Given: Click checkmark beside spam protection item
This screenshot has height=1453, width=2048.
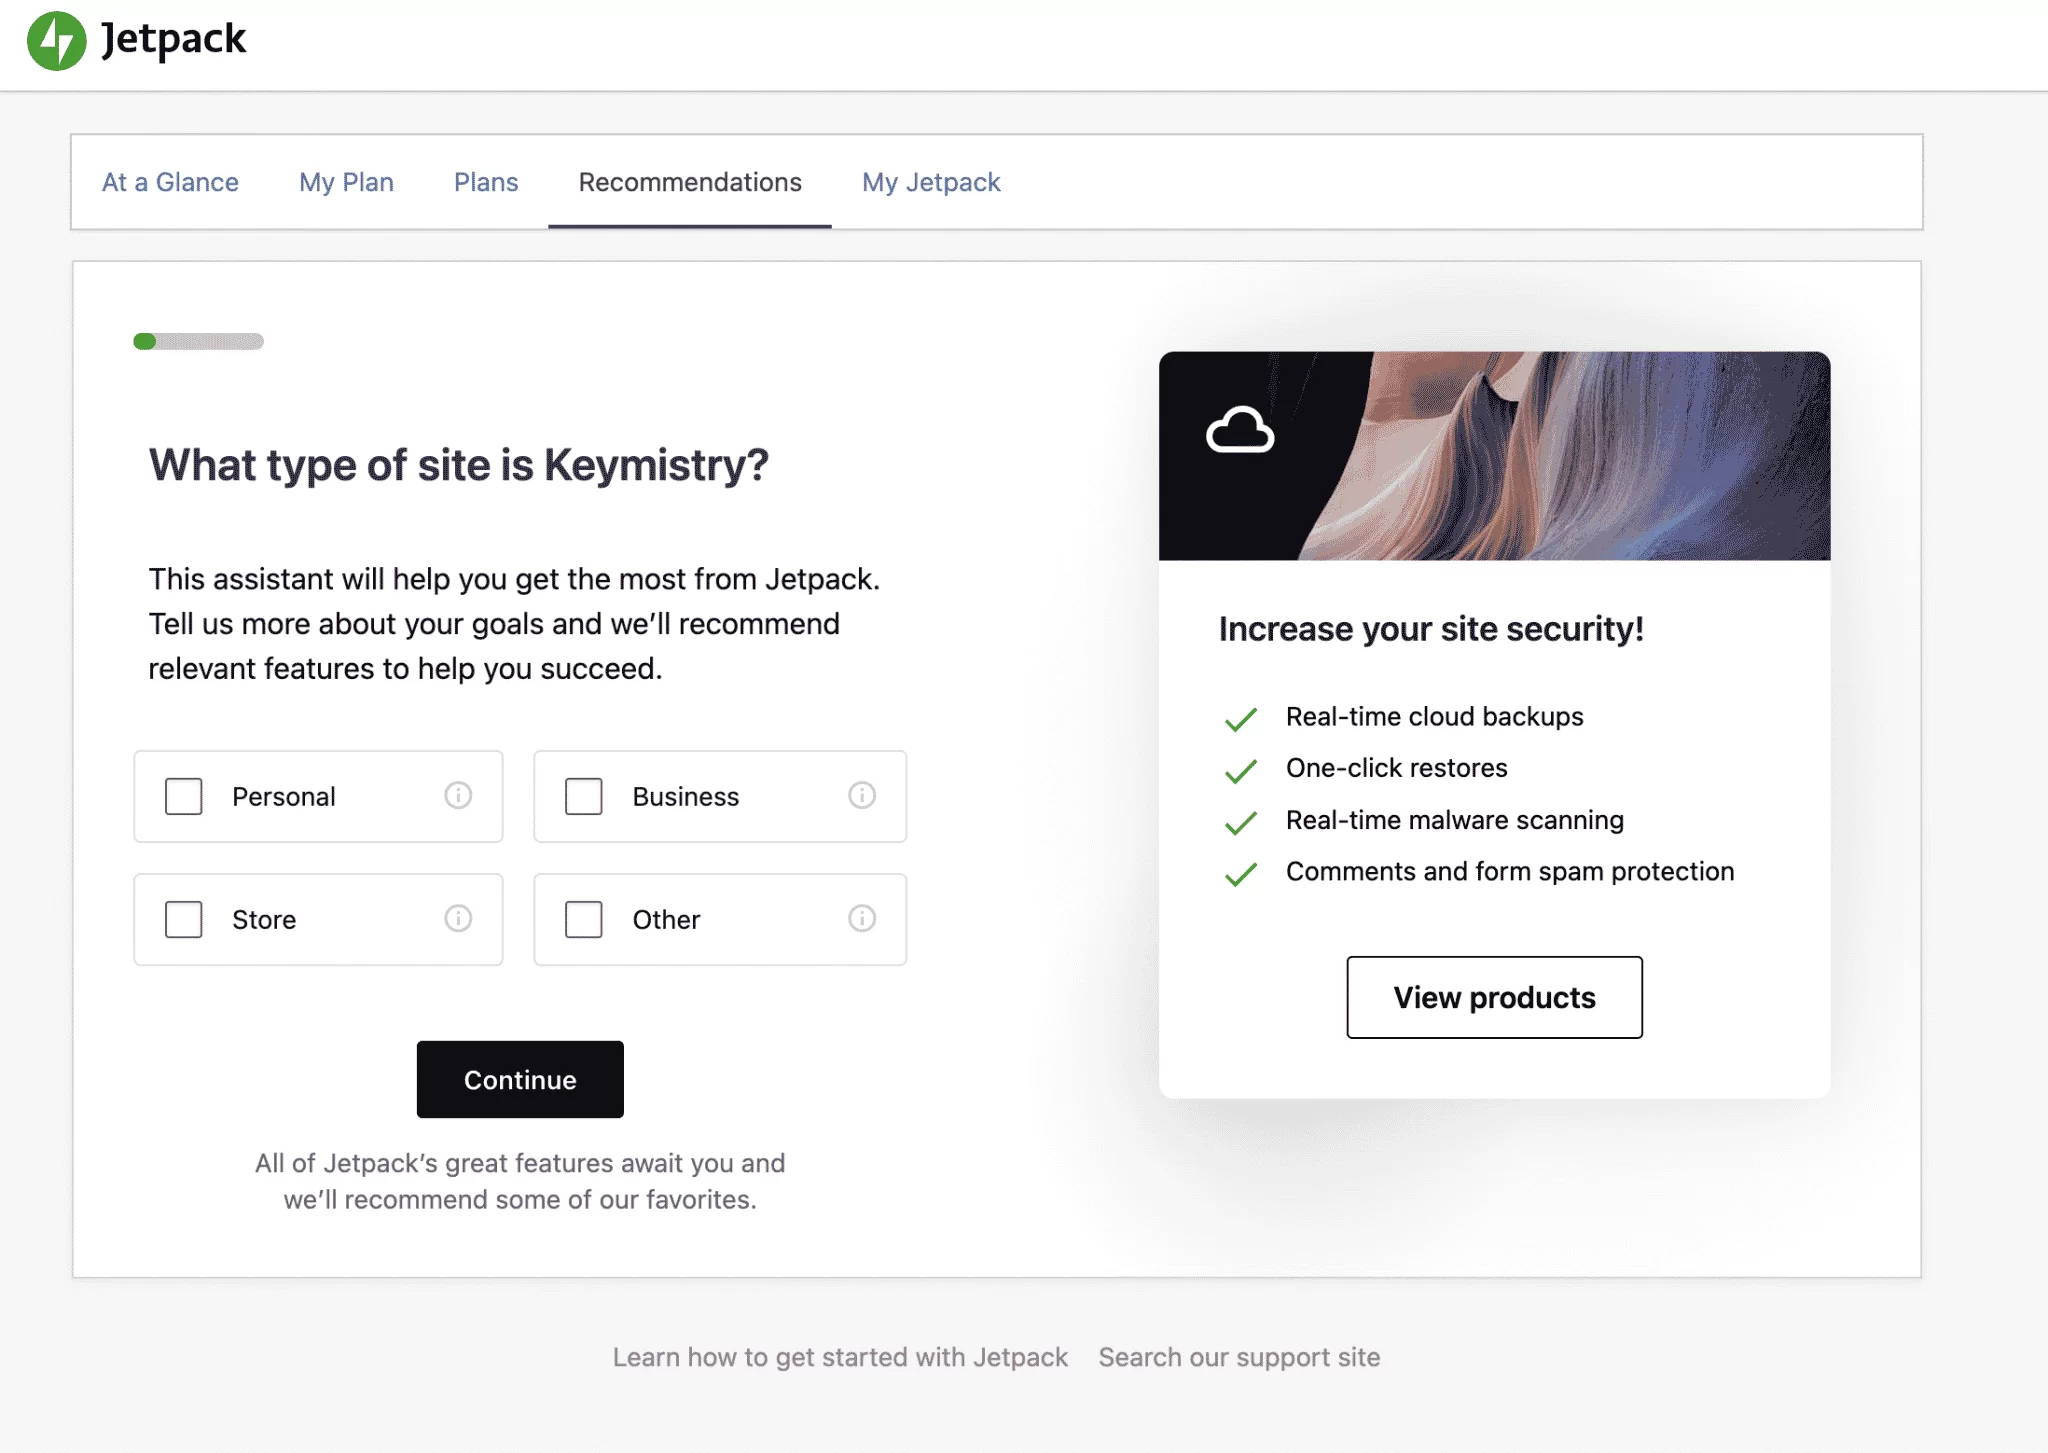Looking at the screenshot, I should [x=1241, y=874].
